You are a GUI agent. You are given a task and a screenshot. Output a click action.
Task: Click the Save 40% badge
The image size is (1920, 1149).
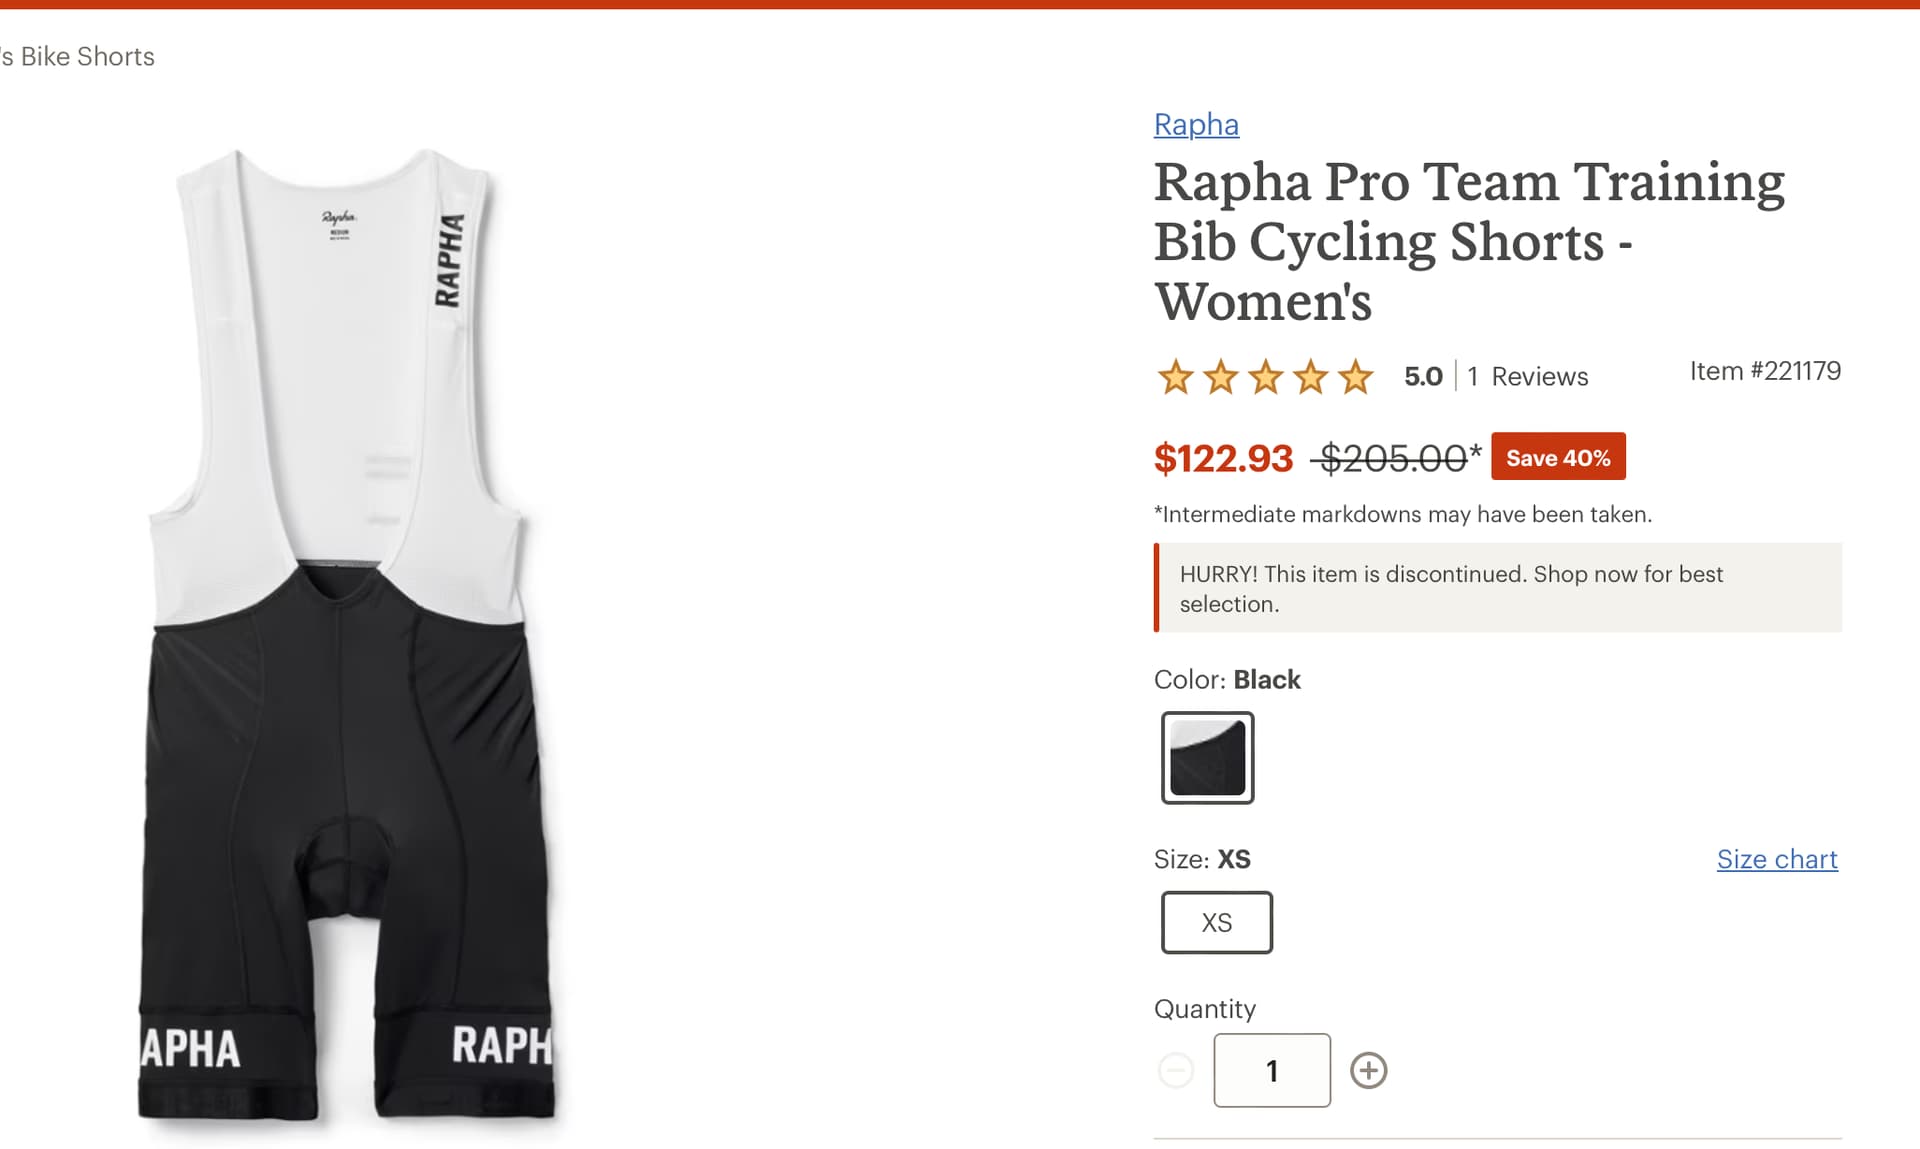click(x=1557, y=457)
